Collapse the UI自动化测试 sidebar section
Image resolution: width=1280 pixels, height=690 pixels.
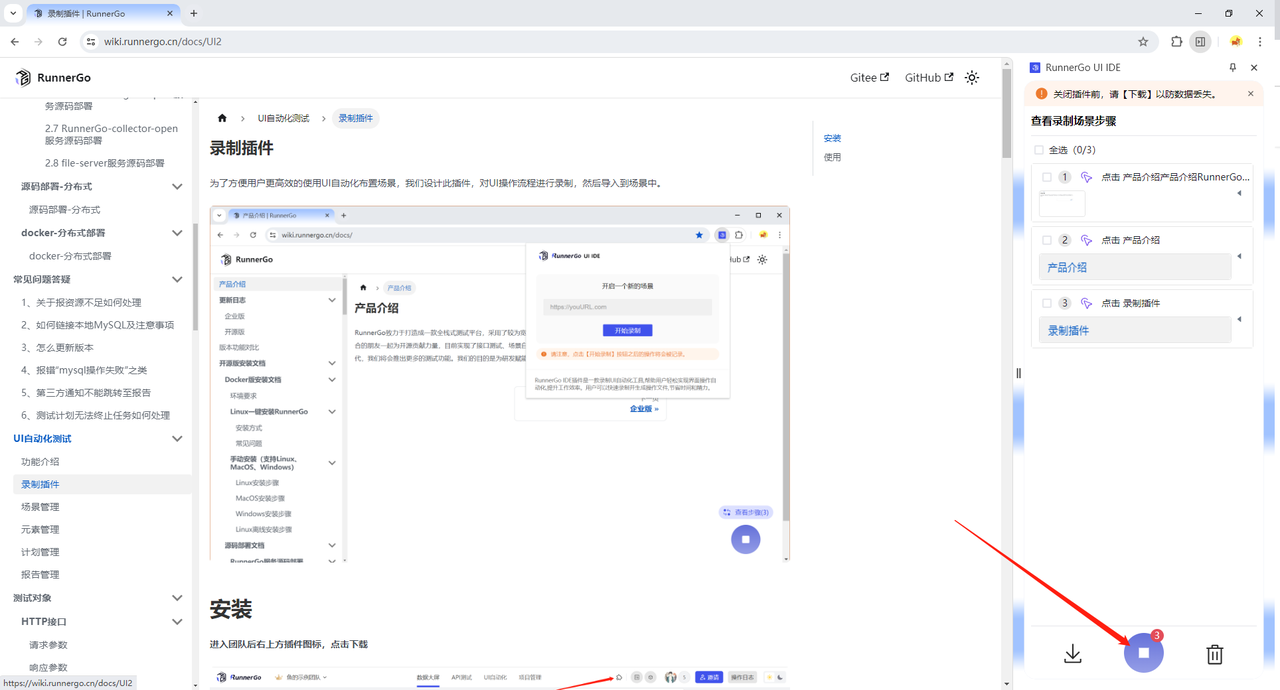tap(177, 438)
